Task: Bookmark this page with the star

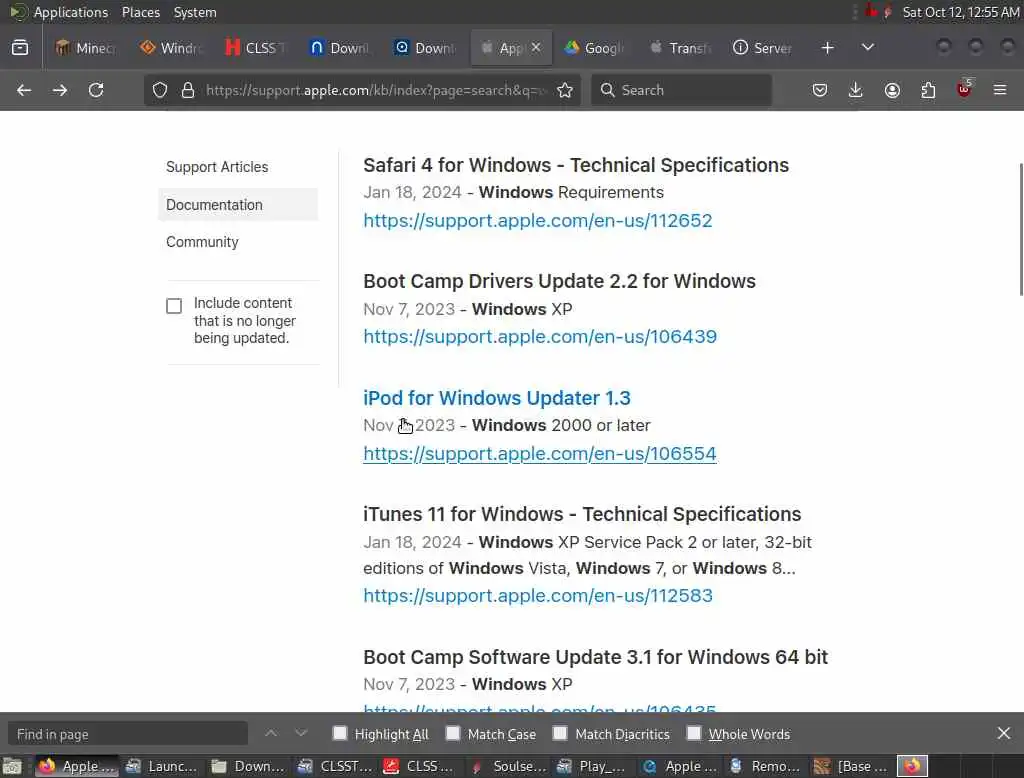Action: (x=565, y=90)
